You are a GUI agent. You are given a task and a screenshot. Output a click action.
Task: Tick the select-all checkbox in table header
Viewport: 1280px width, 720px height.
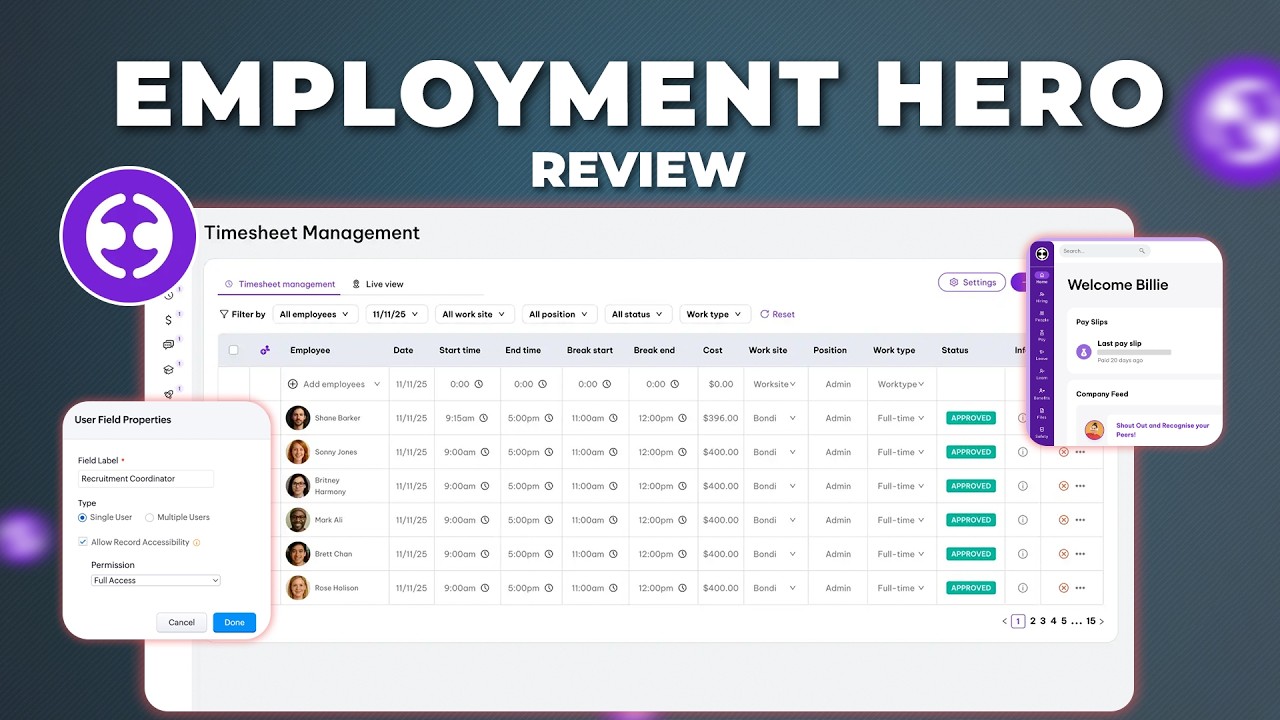pos(234,350)
